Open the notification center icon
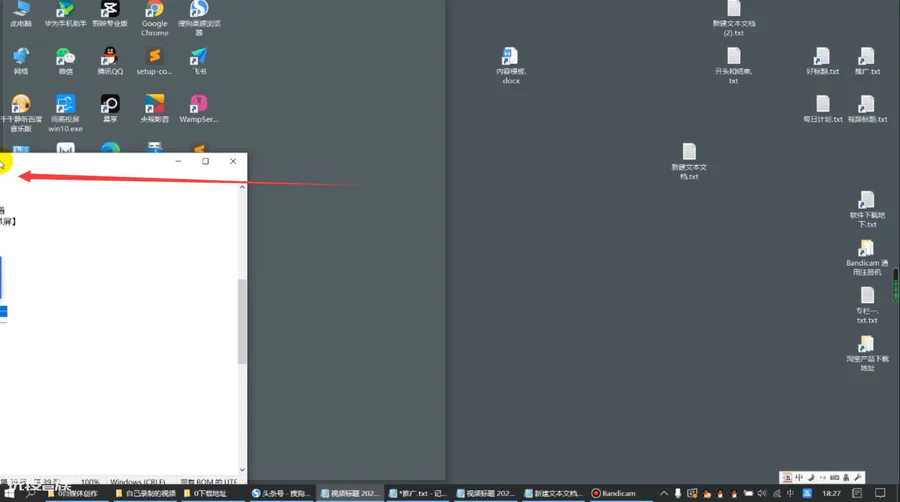The height and width of the screenshot is (502, 900). coord(880,493)
